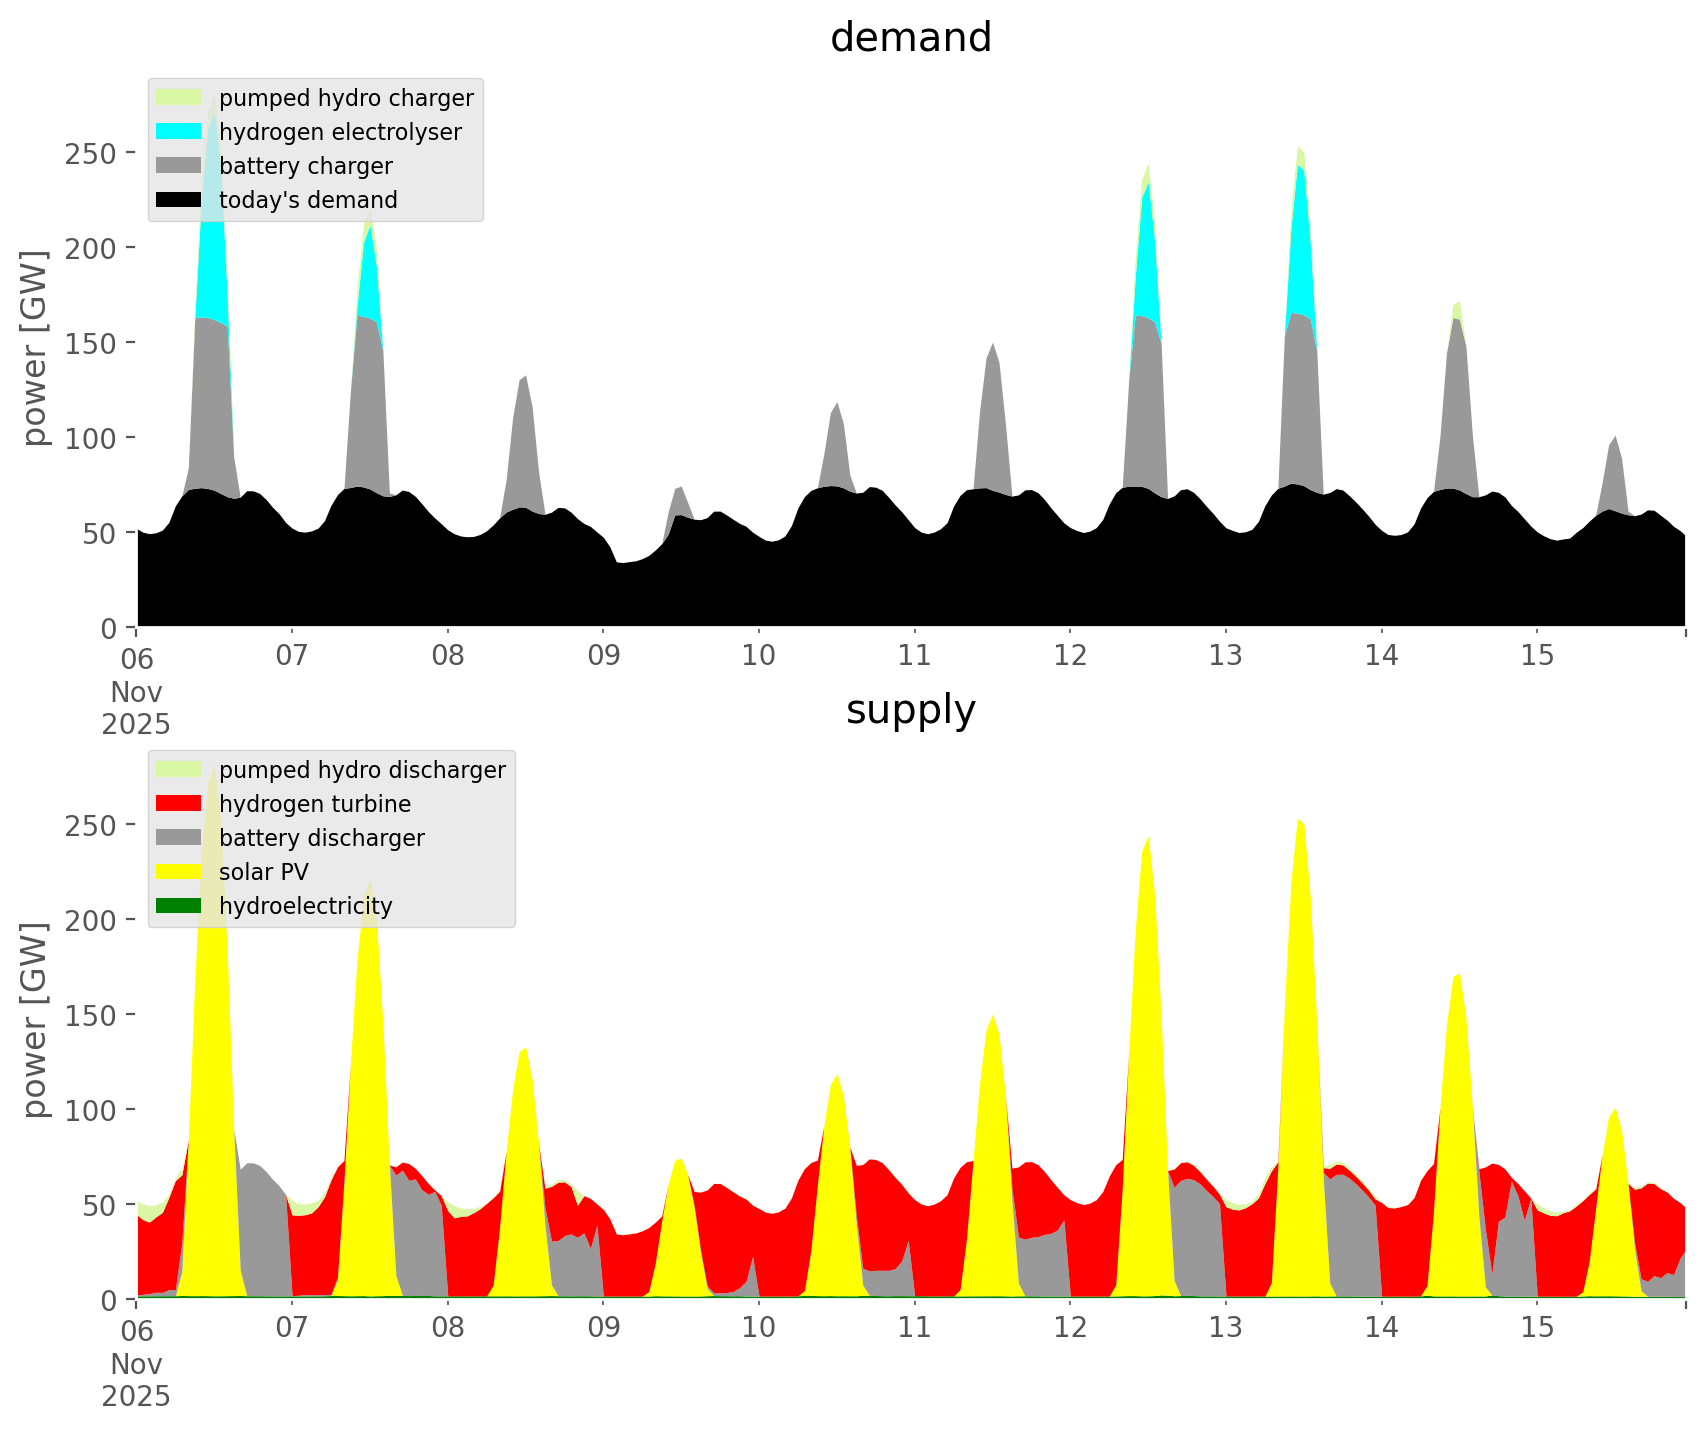Image resolution: width=1706 pixels, height=1431 pixels.
Task: Click the gray battery discharger legend swatch
Action: (x=179, y=838)
